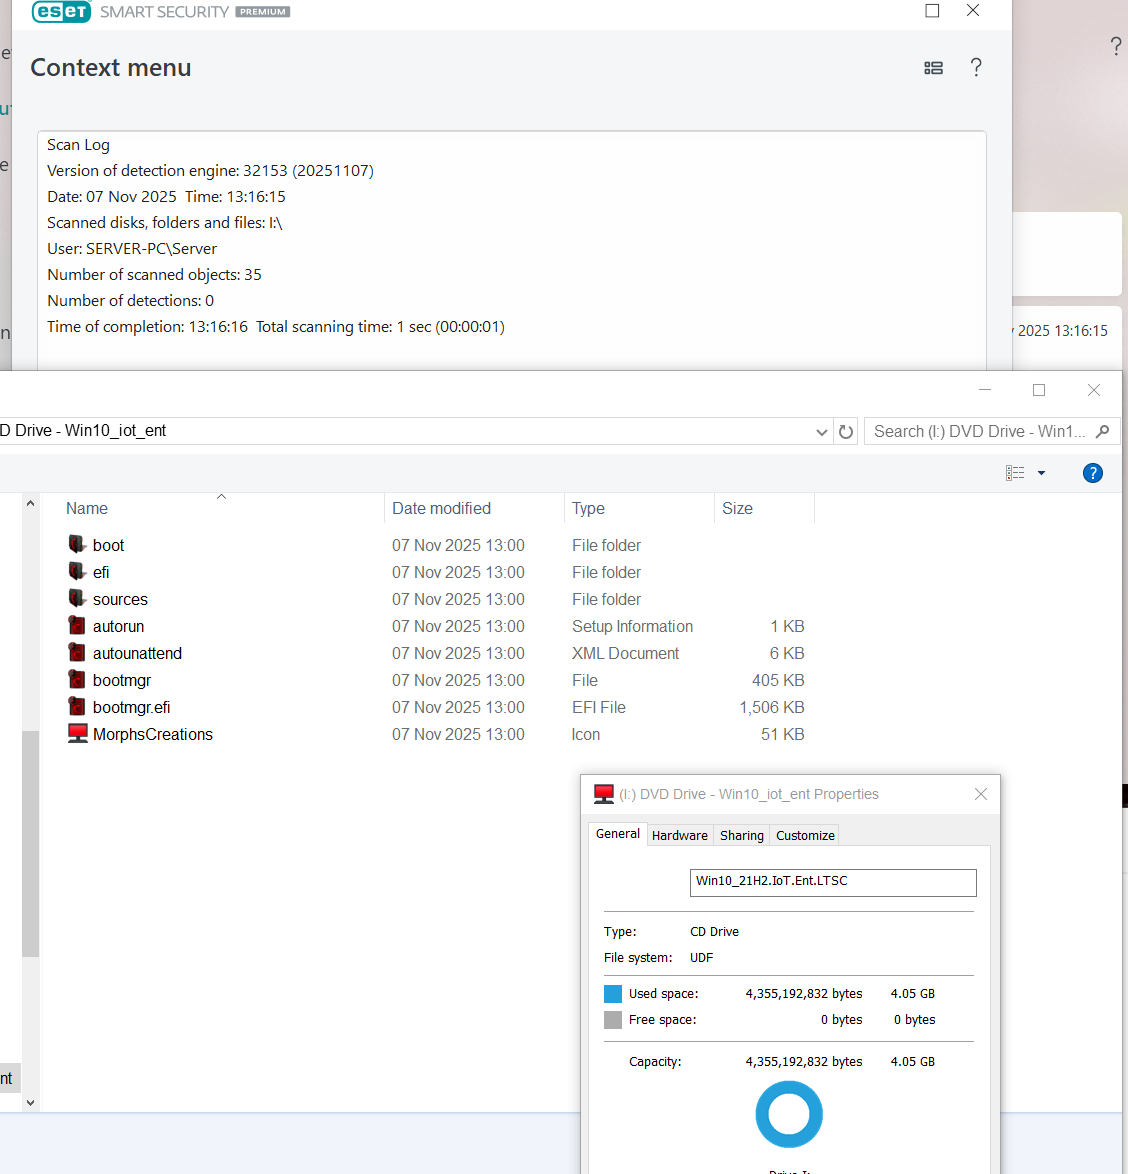Switch to the General tab

click(x=618, y=834)
